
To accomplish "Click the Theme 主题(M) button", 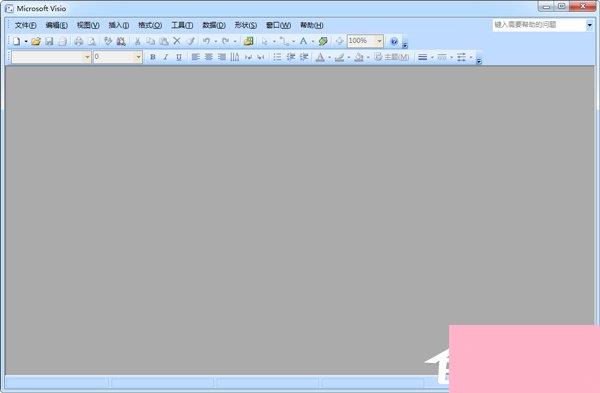I will pos(392,57).
